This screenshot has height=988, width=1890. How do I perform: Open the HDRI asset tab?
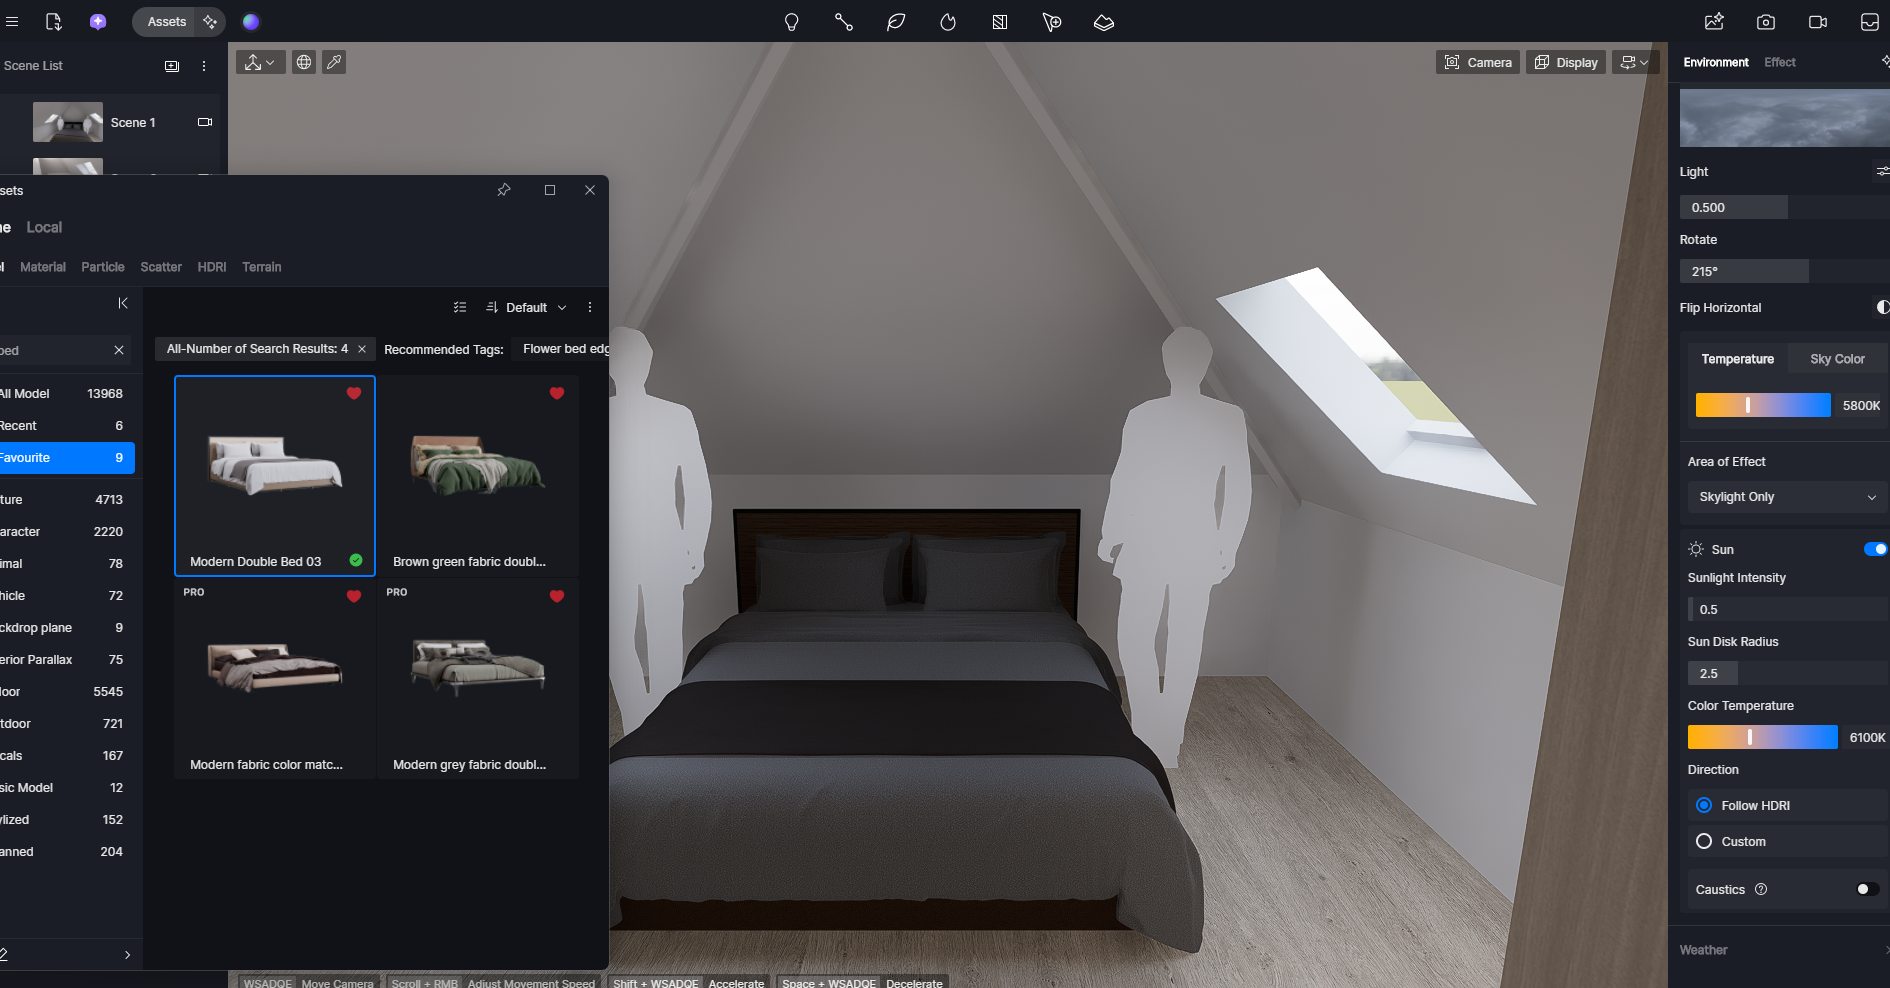click(211, 267)
